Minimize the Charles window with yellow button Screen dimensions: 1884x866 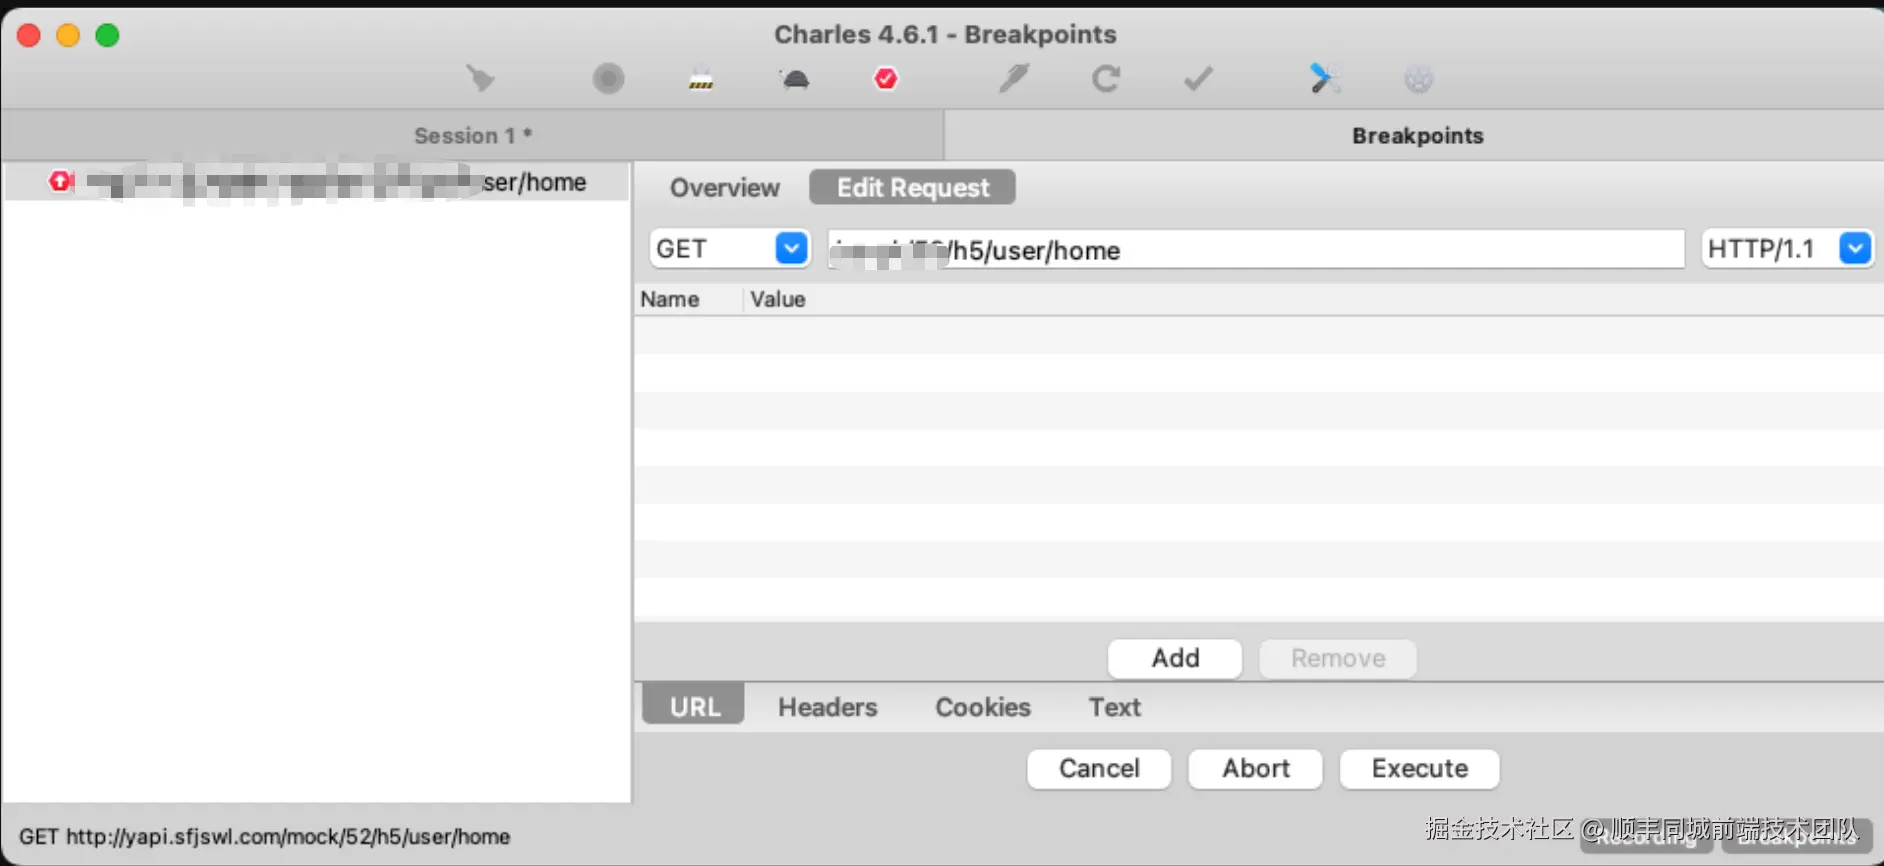[x=68, y=35]
